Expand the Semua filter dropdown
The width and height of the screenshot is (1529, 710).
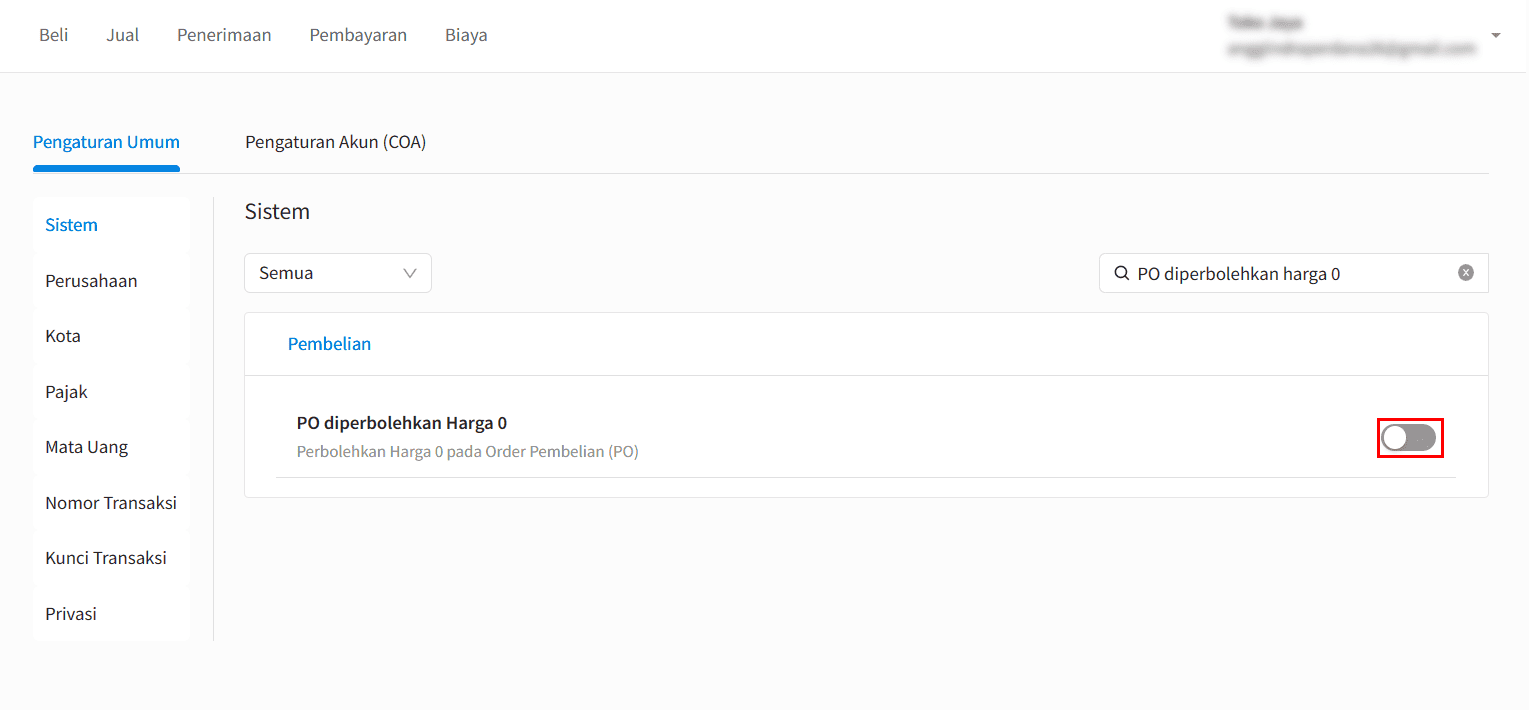[338, 273]
